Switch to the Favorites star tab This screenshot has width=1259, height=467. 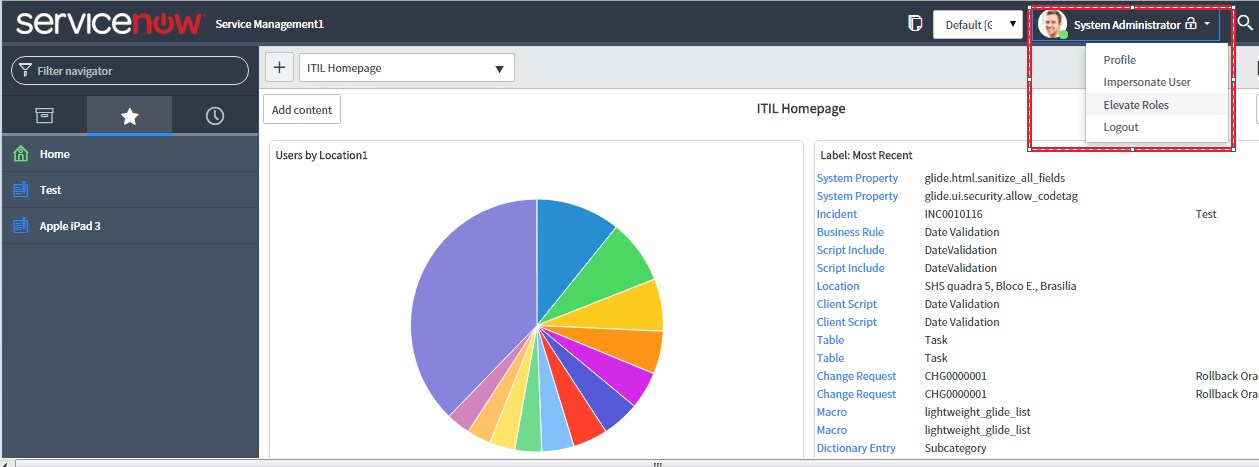tap(129, 115)
